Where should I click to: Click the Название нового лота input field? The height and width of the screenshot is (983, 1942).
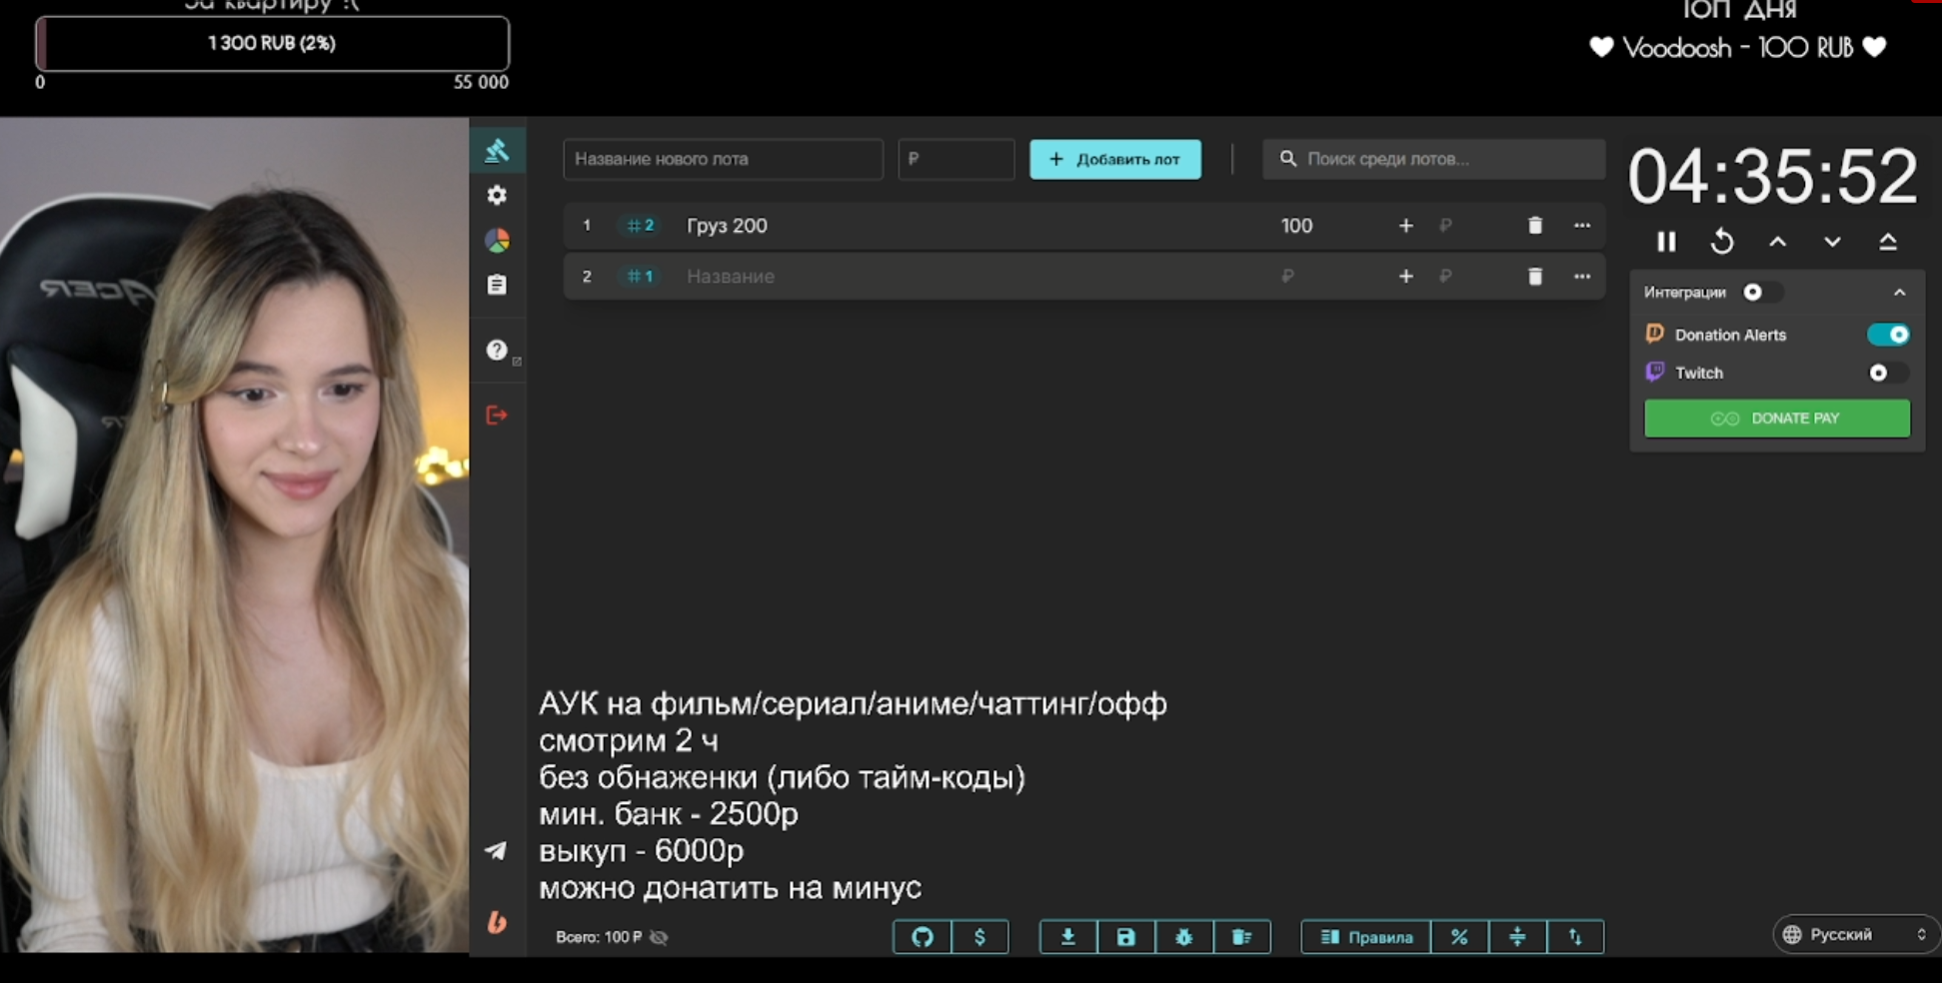722,159
